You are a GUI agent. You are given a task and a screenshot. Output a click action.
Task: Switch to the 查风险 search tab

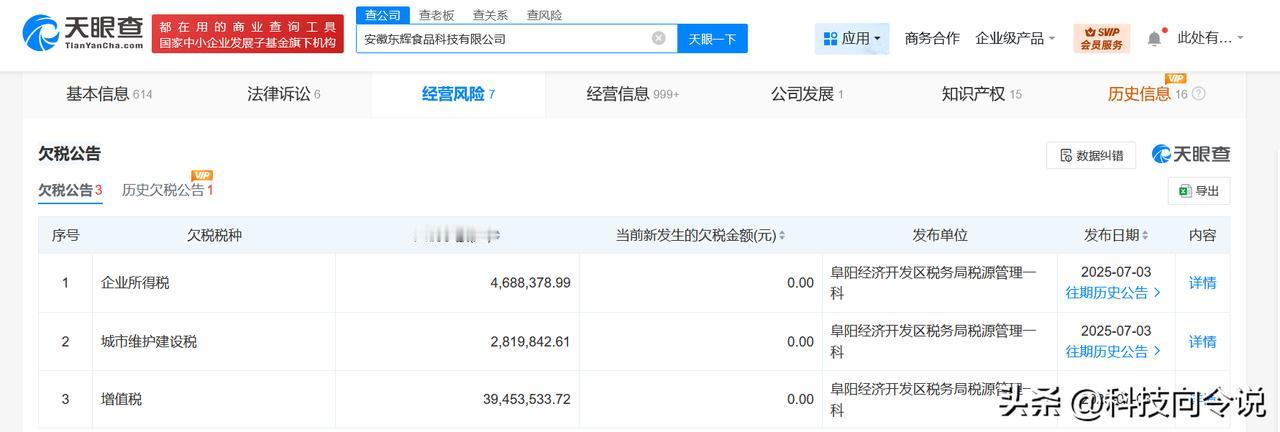pos(544,15)
